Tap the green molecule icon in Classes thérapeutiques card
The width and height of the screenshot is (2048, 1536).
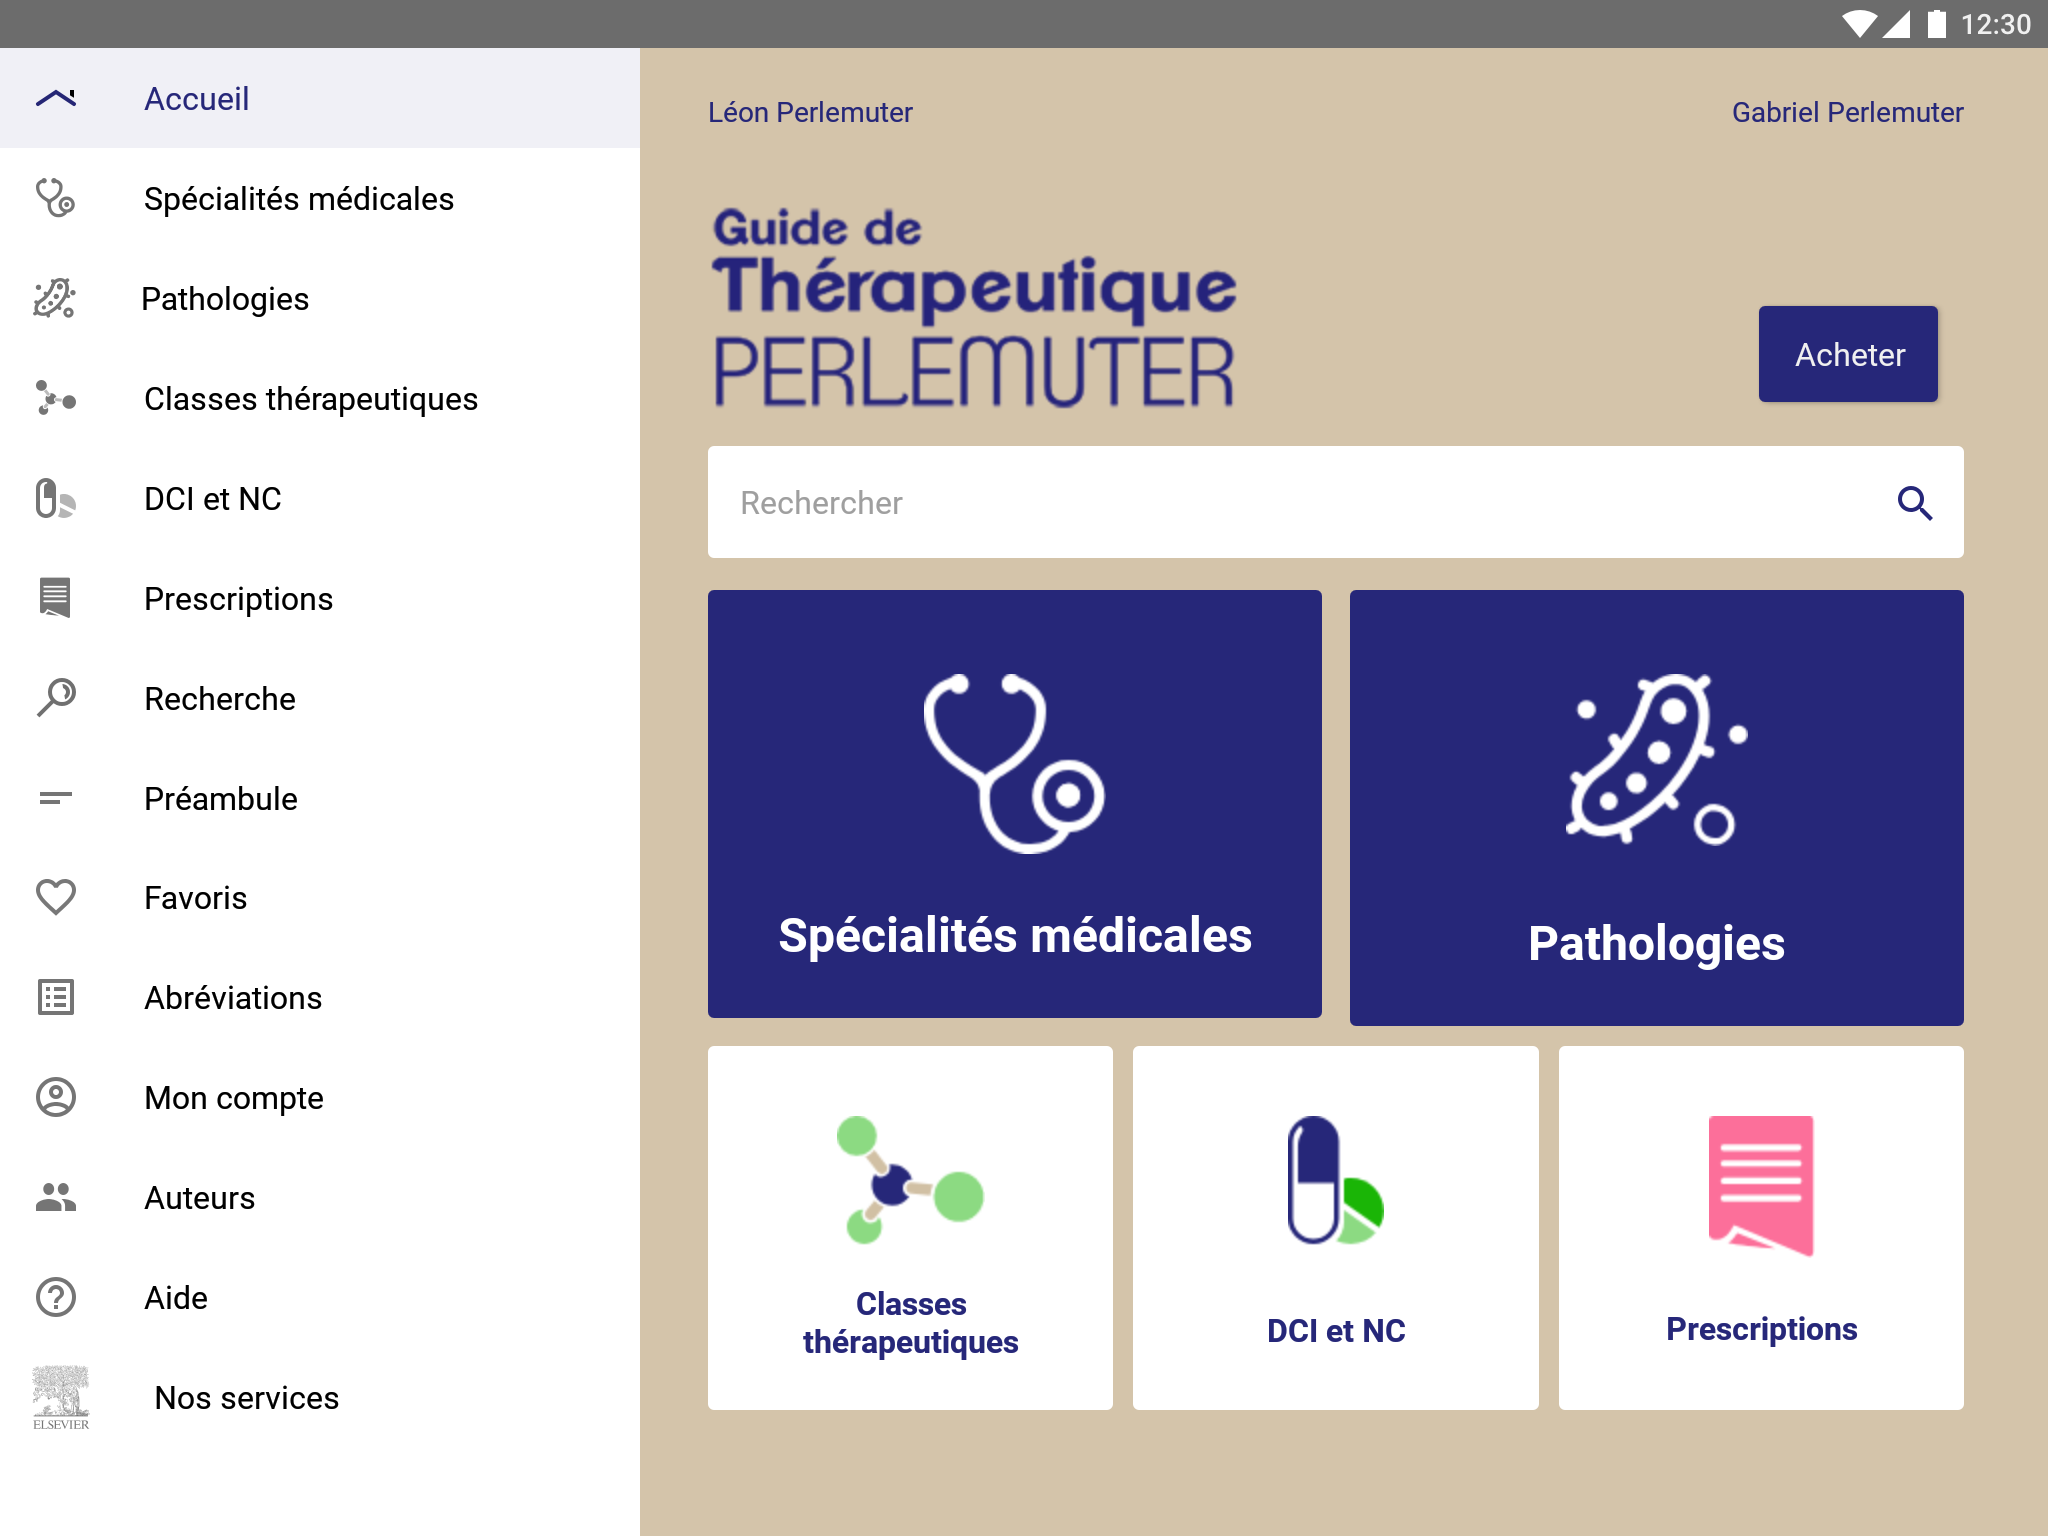click(910, 1180)
